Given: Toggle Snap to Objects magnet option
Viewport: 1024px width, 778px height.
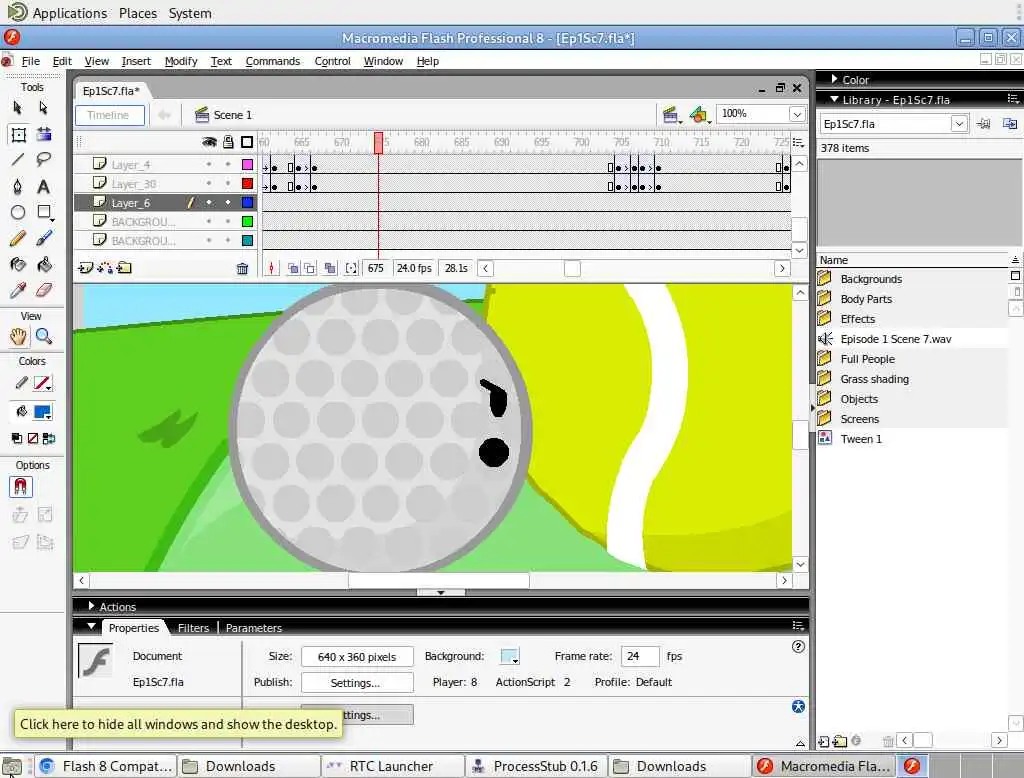Looking at the screenshot, I should 20,487.
